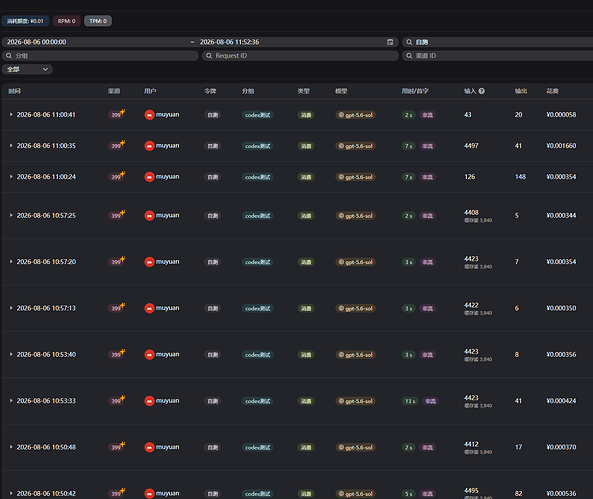593x499 pixels.
Task: Click muyuan avatar icon in the 11:00:41 row
Action: pos(149,115)
